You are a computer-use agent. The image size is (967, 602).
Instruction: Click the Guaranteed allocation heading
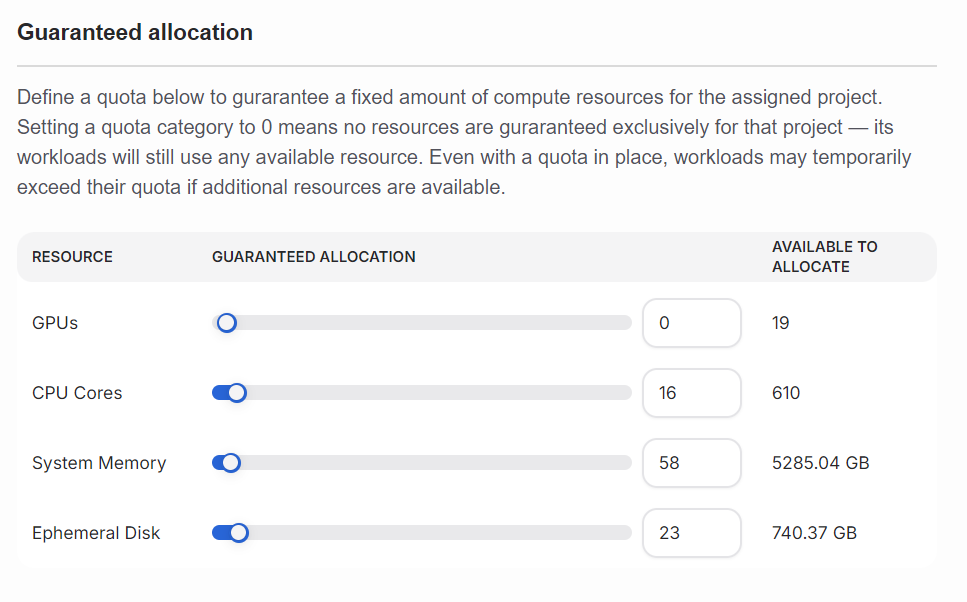[134, 32]
